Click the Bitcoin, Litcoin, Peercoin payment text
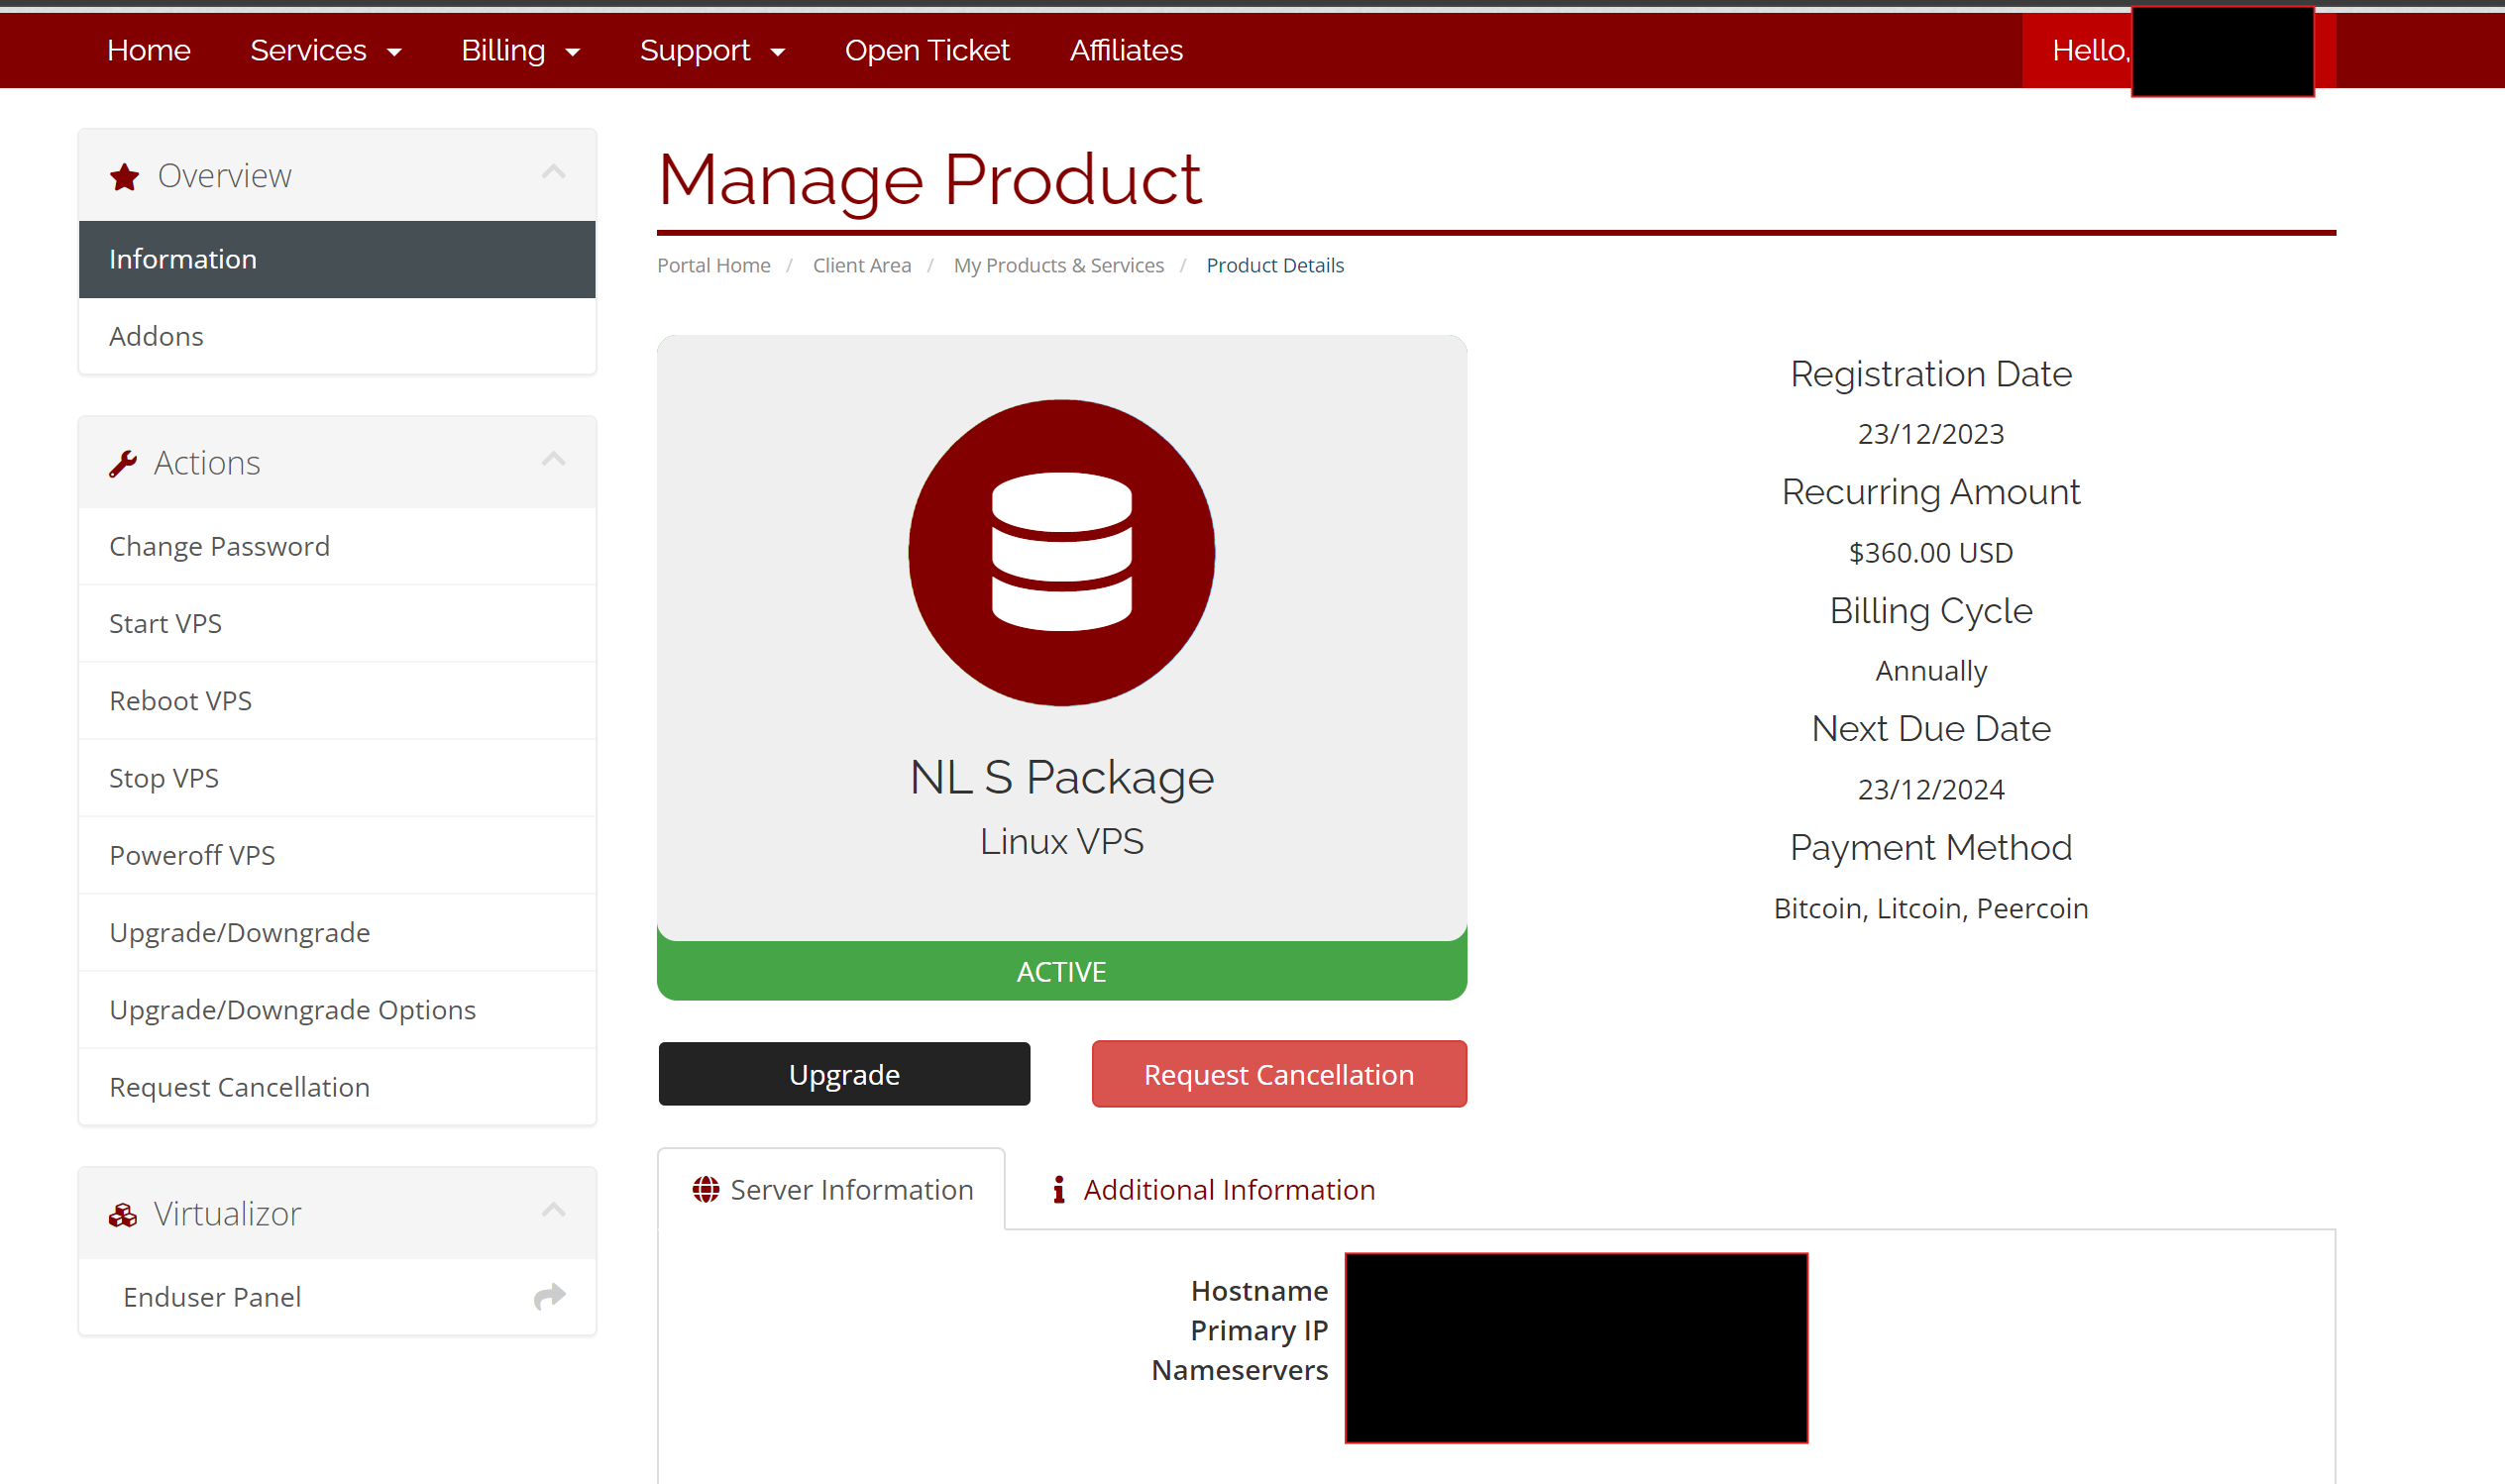 1931,908
